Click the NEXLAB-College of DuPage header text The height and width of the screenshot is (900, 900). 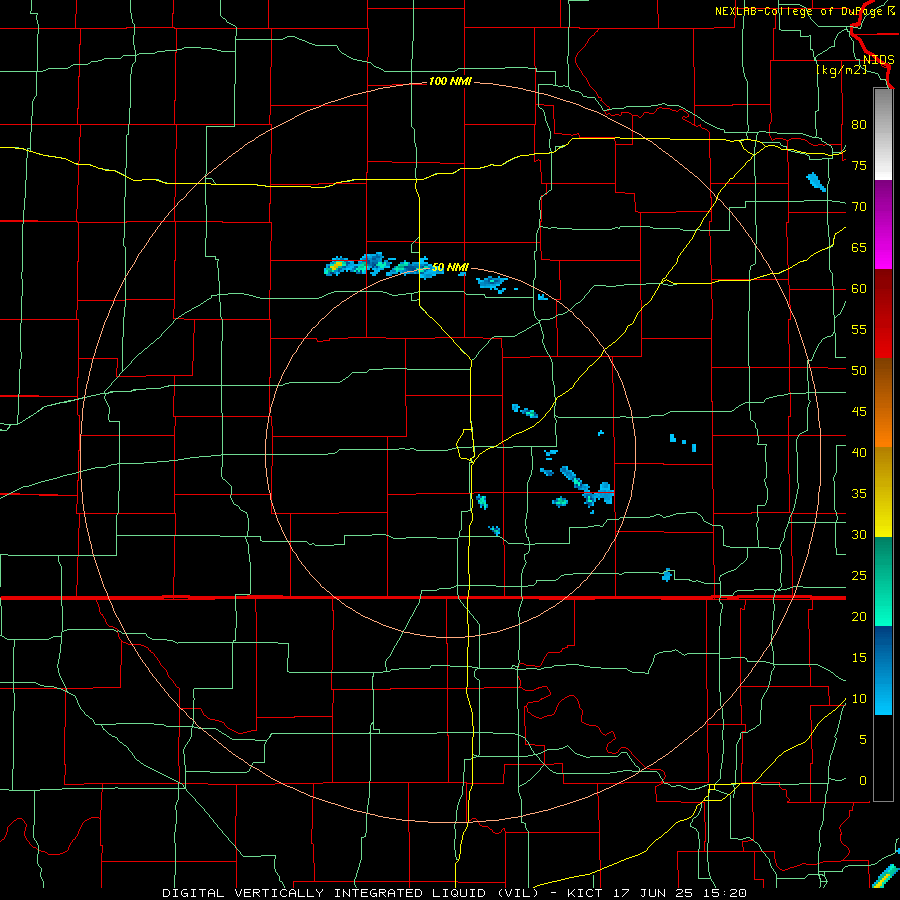tap(804, 11)
